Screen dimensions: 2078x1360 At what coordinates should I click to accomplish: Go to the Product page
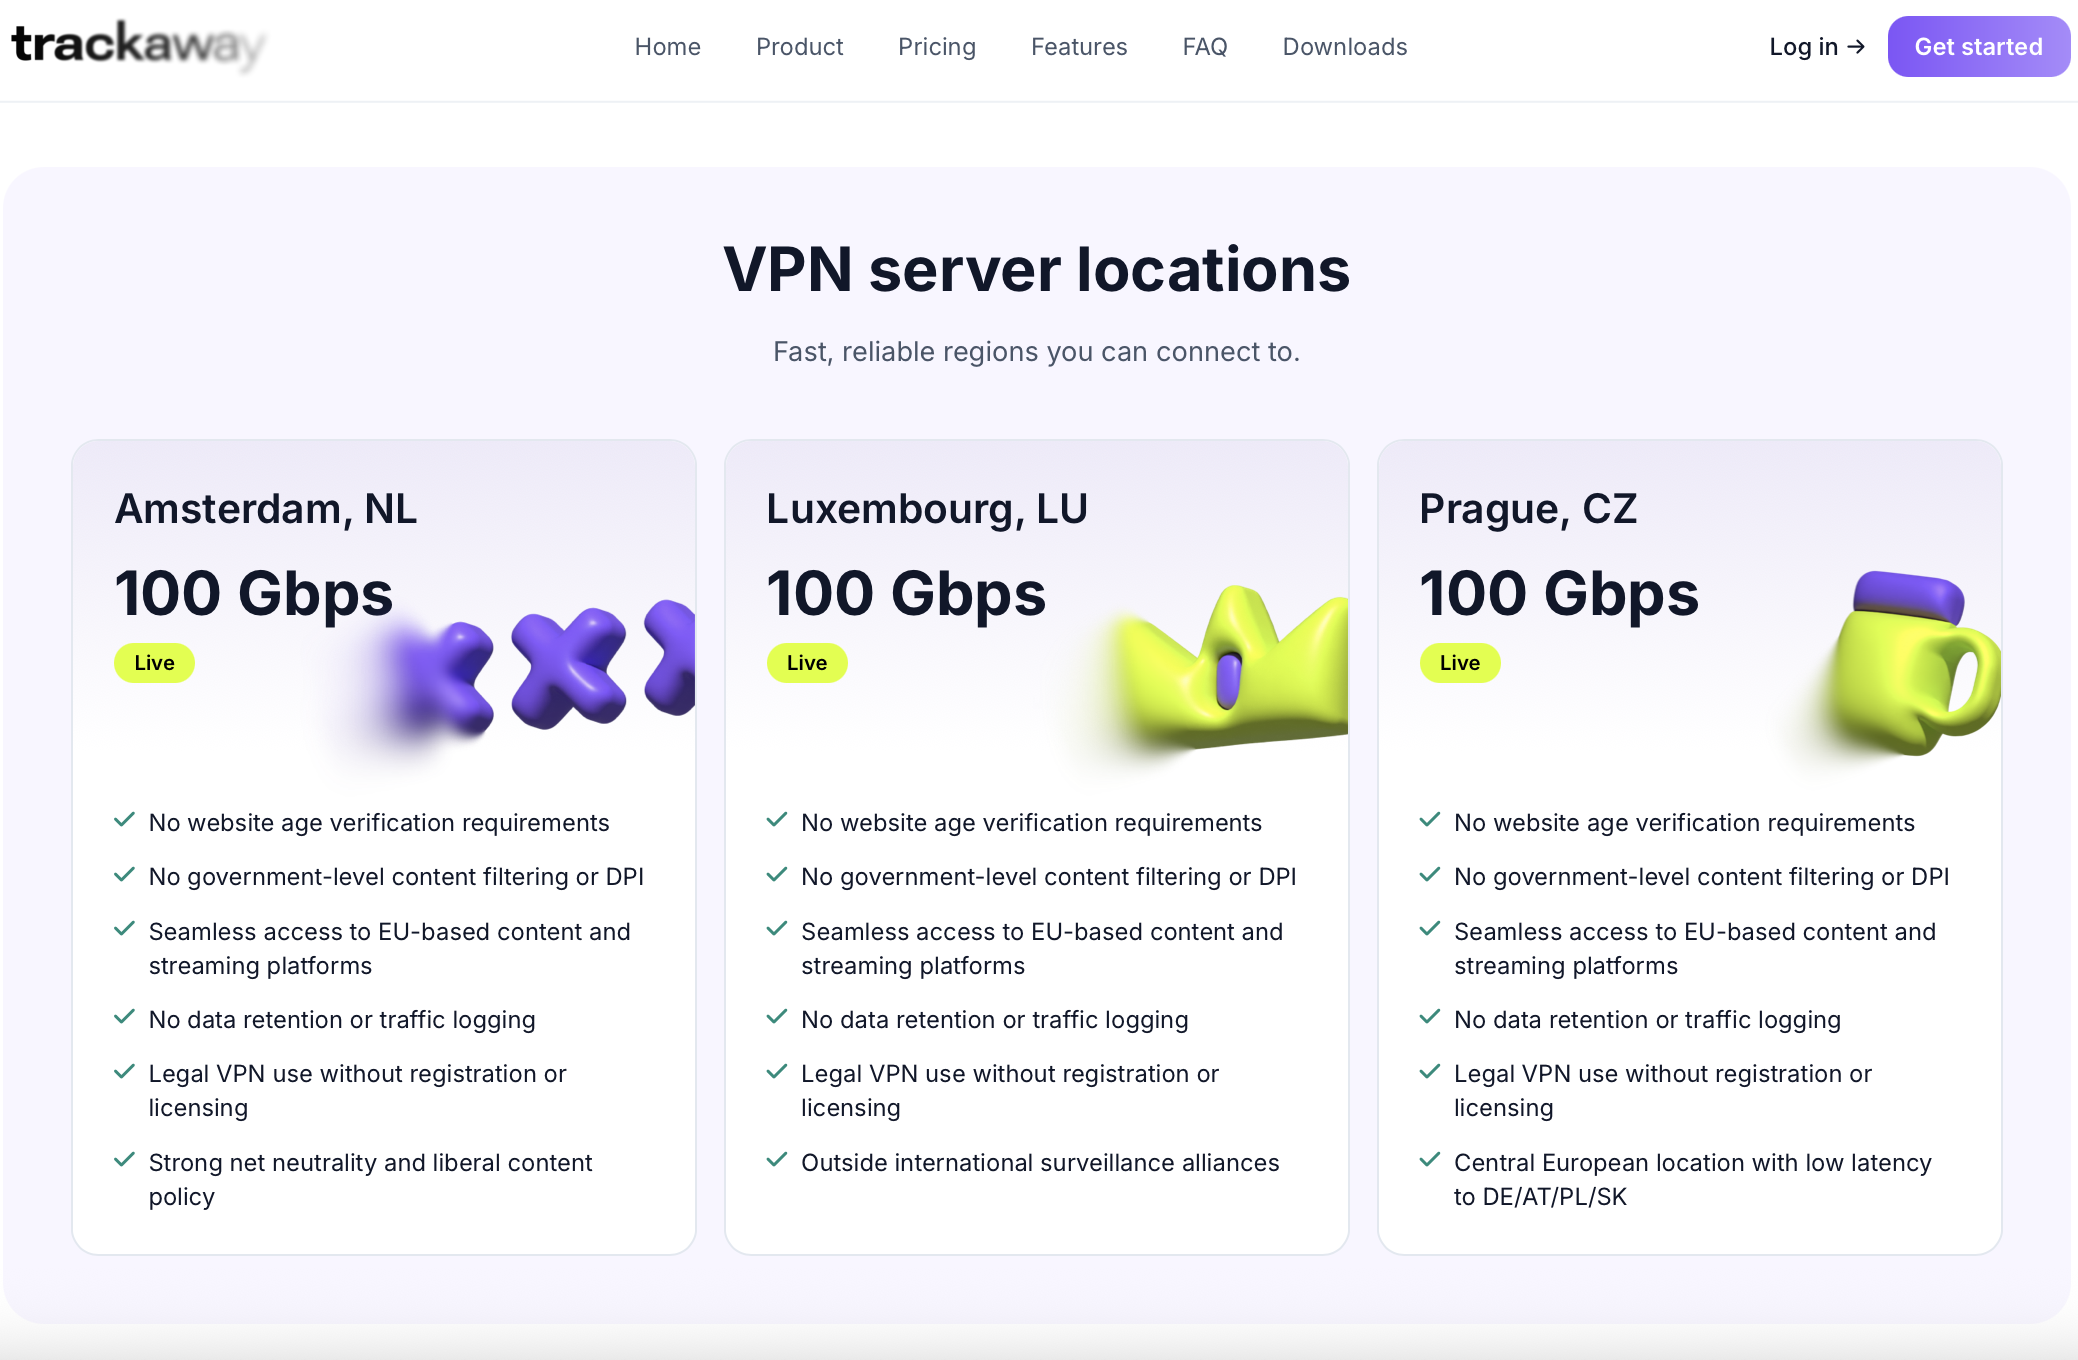799,47
